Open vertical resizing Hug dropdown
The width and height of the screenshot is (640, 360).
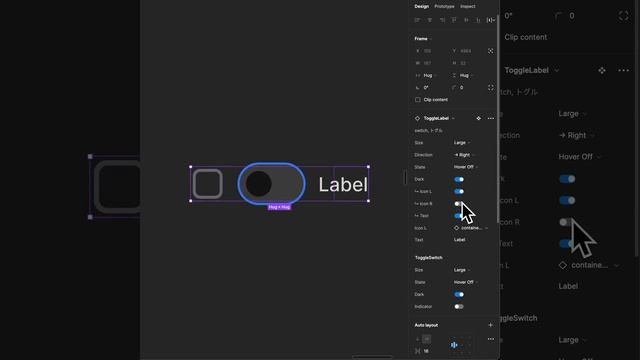point(464,76)
